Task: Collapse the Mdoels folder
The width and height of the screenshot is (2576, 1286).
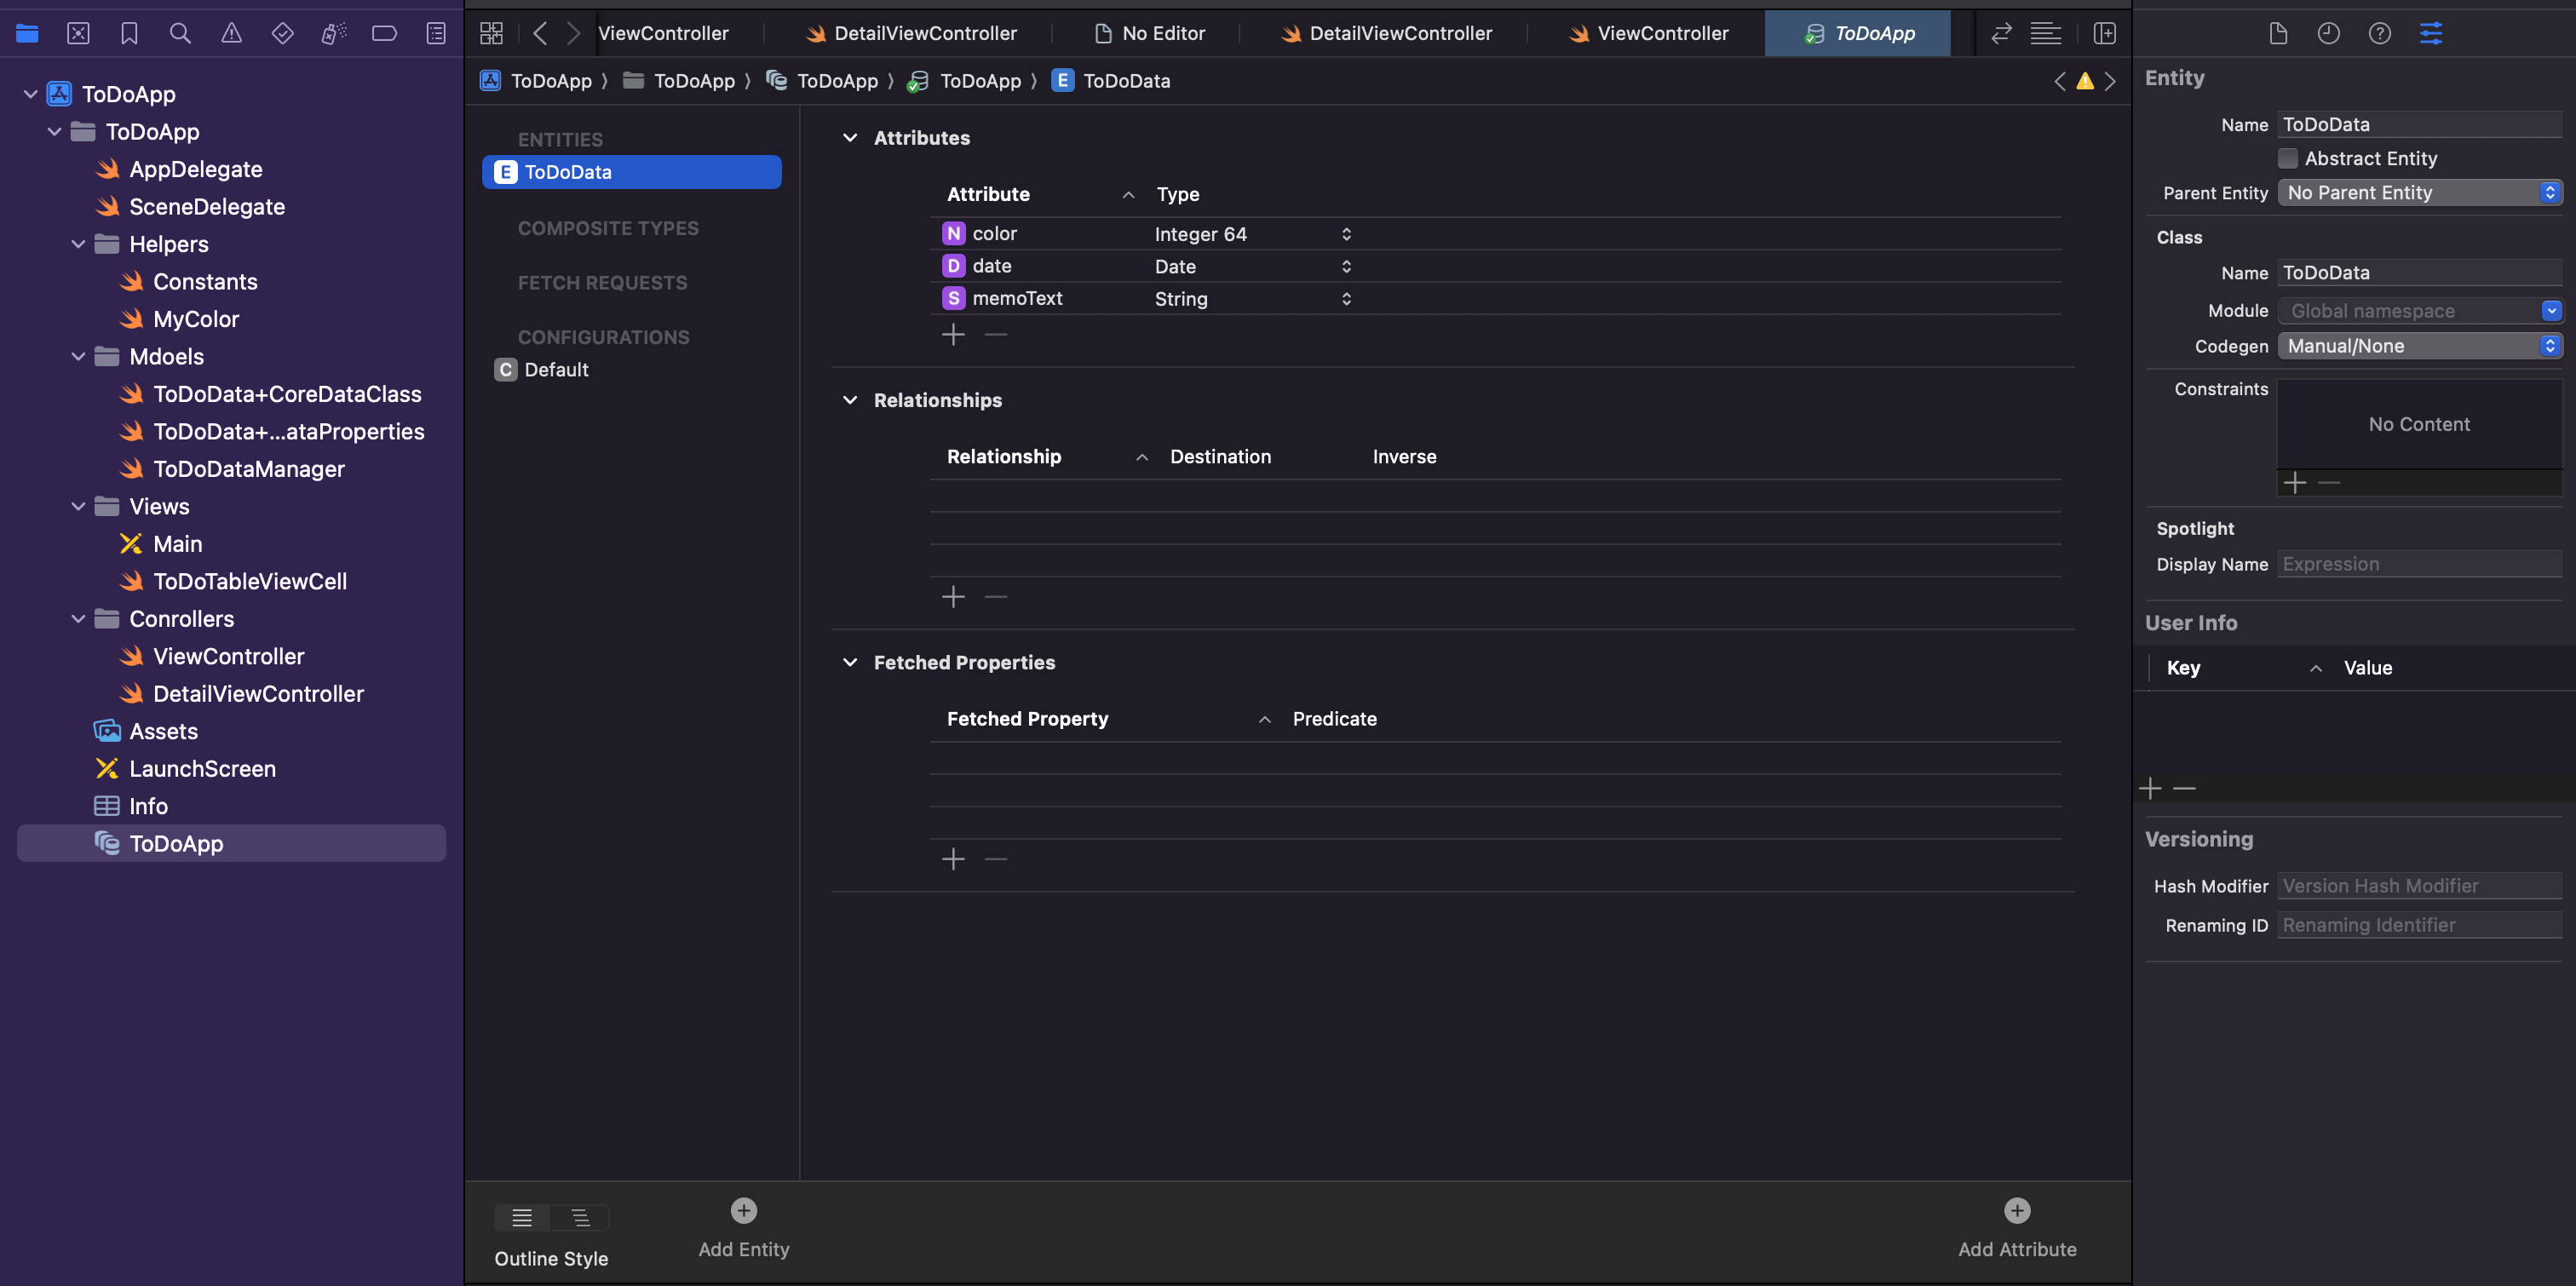Action: click(x=78, y=356)
